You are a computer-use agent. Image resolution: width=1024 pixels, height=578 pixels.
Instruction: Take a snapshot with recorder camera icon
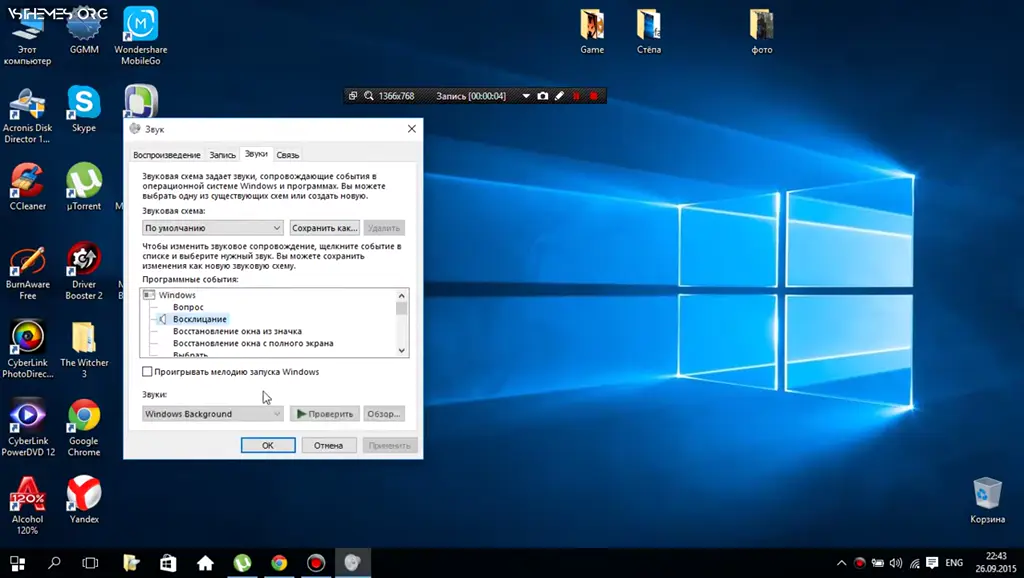click(x=543, y=96)
